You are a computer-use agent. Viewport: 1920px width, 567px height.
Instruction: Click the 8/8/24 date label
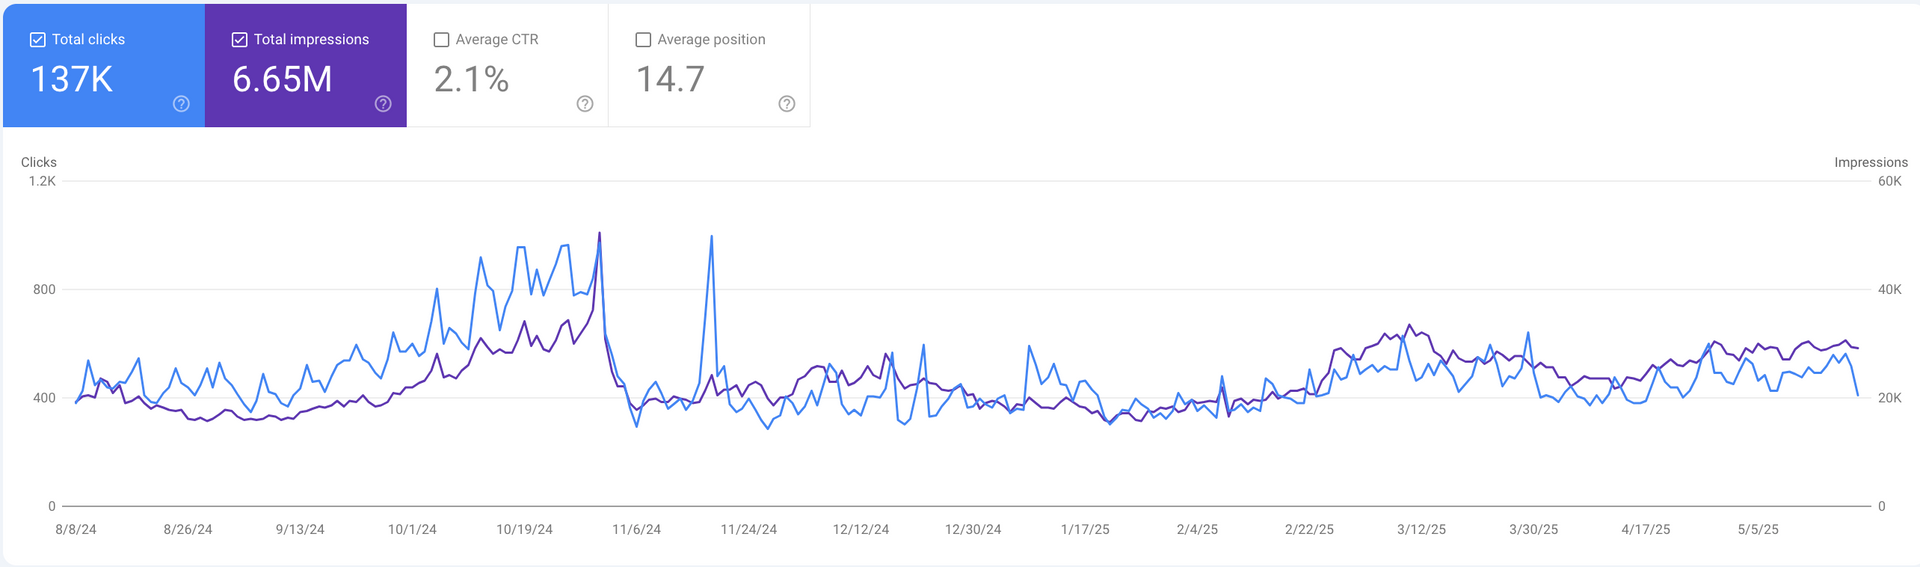[76, 529]
